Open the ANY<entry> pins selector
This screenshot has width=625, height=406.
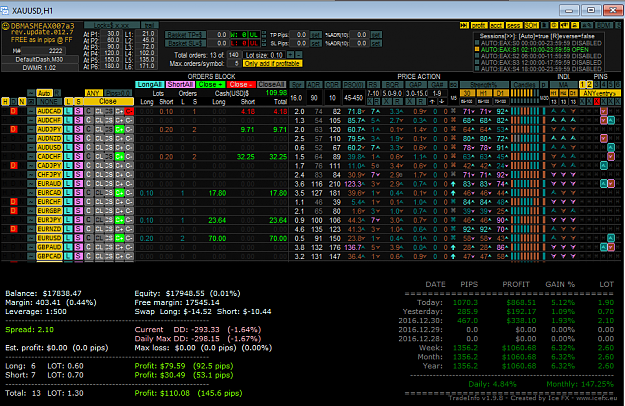pyautogui.click(x=600, y=93)
